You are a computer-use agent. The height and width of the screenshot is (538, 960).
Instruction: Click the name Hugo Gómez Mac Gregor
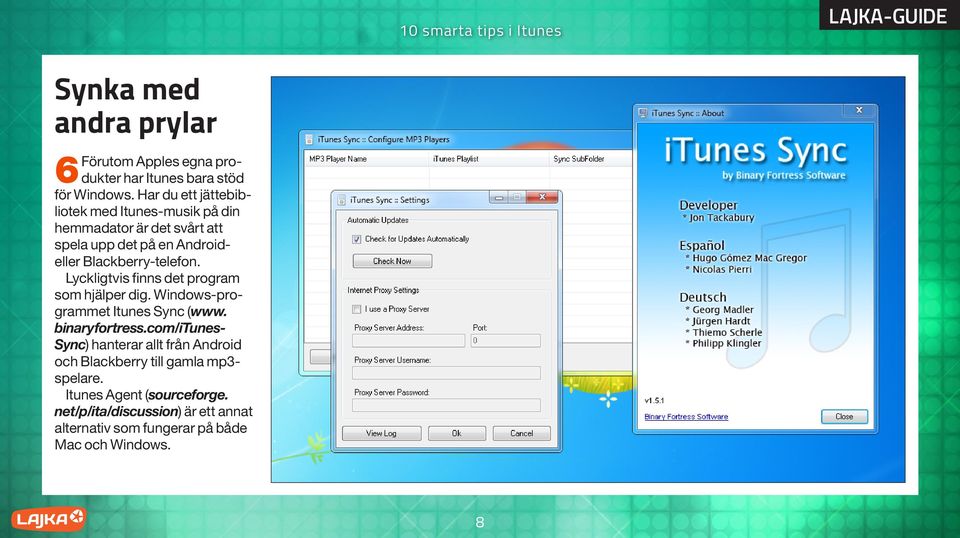[749, 258]
